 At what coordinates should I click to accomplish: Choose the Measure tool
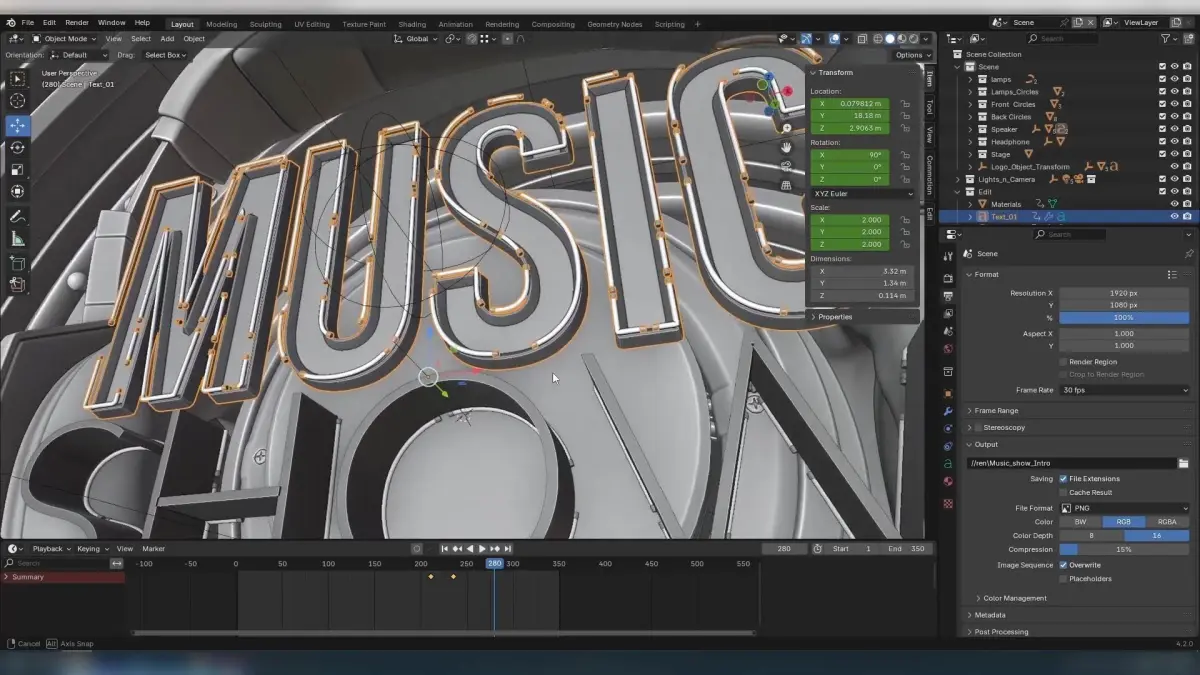pyautogui.click(x=18, y=239)
